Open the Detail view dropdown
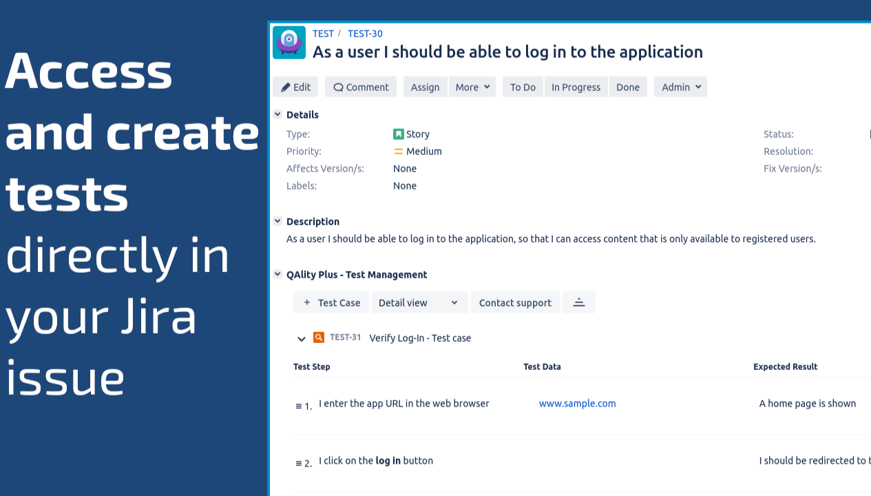The width and height of the screenshot is (871, 496). click(x=418, y=302)
